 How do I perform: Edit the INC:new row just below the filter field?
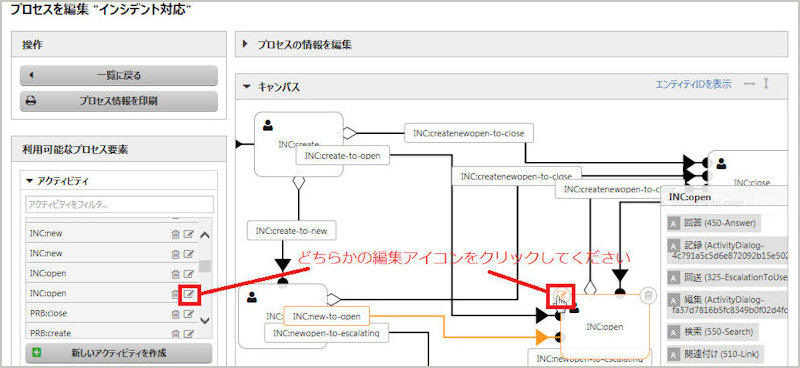click(x=189, y=234)
